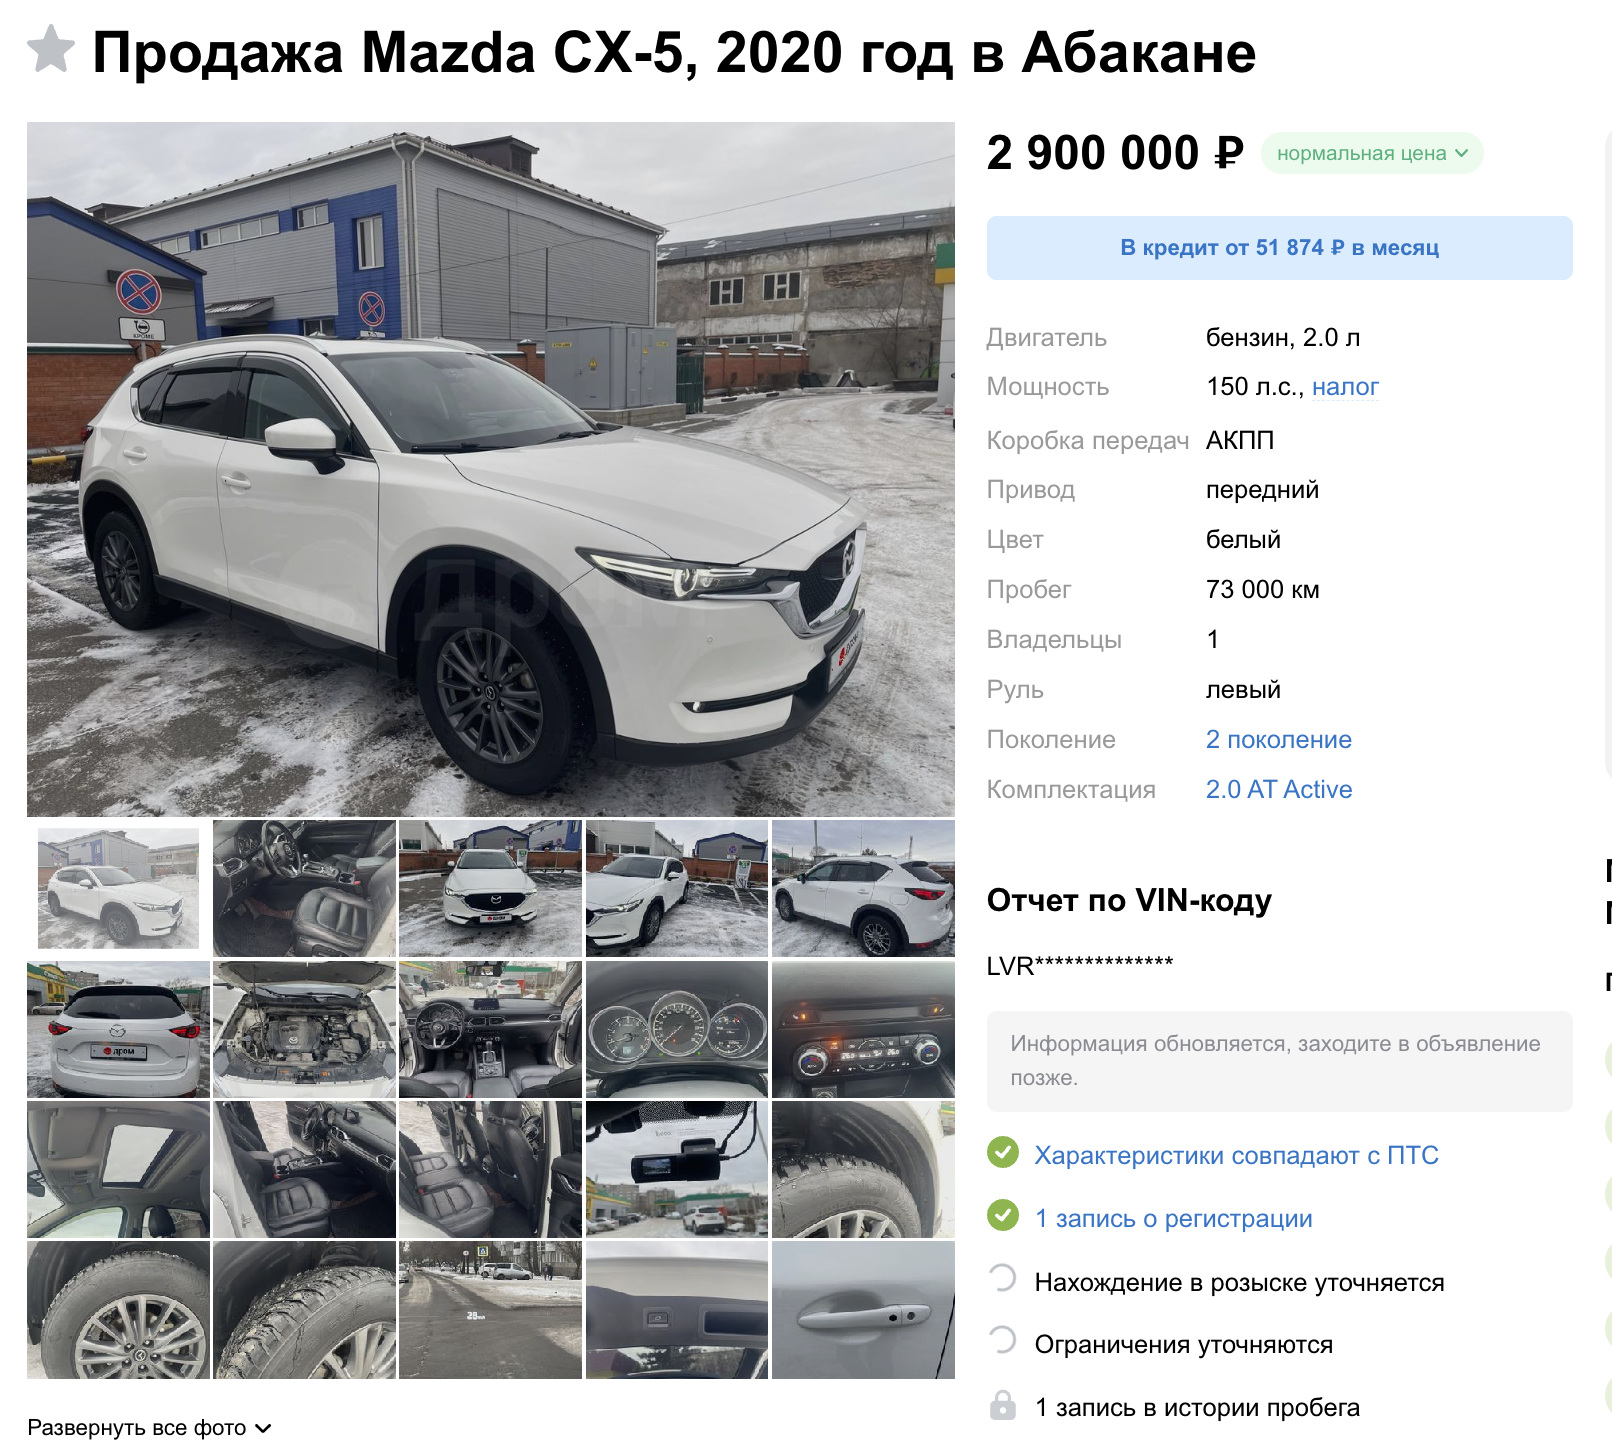Select the instrument cluster gauges thumbnail

point(677,1029)
